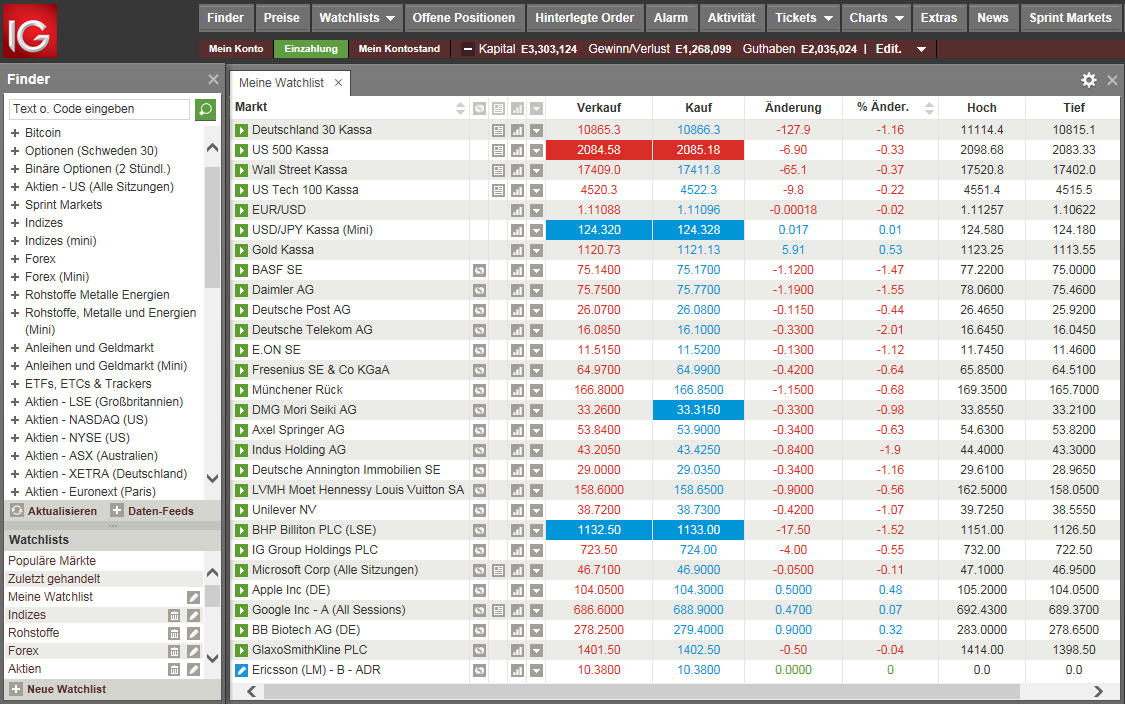
Task: Click chart column header icon
Action: [517, 109]
